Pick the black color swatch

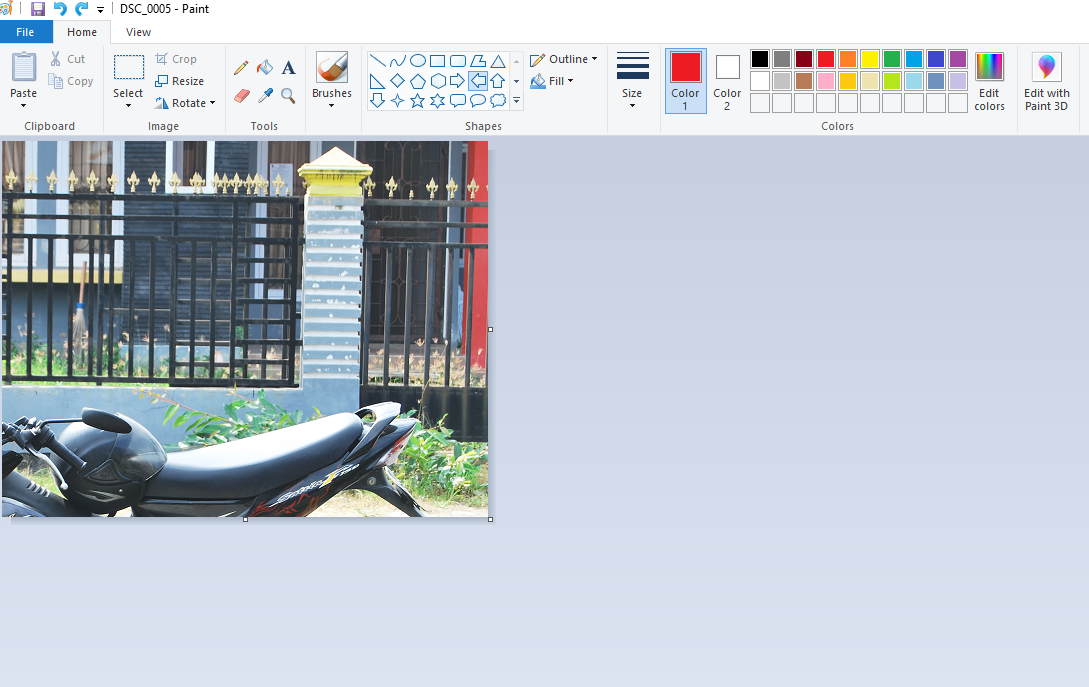click(x=760, y=59)
